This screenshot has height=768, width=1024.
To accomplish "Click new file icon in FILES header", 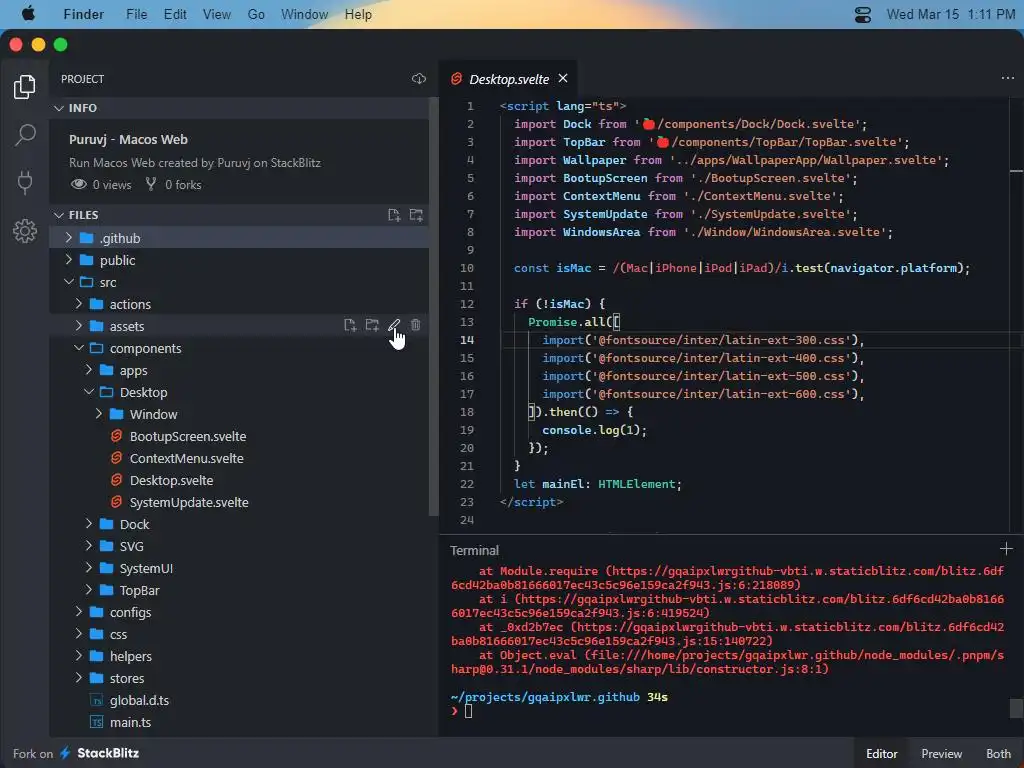I will 394,215.
